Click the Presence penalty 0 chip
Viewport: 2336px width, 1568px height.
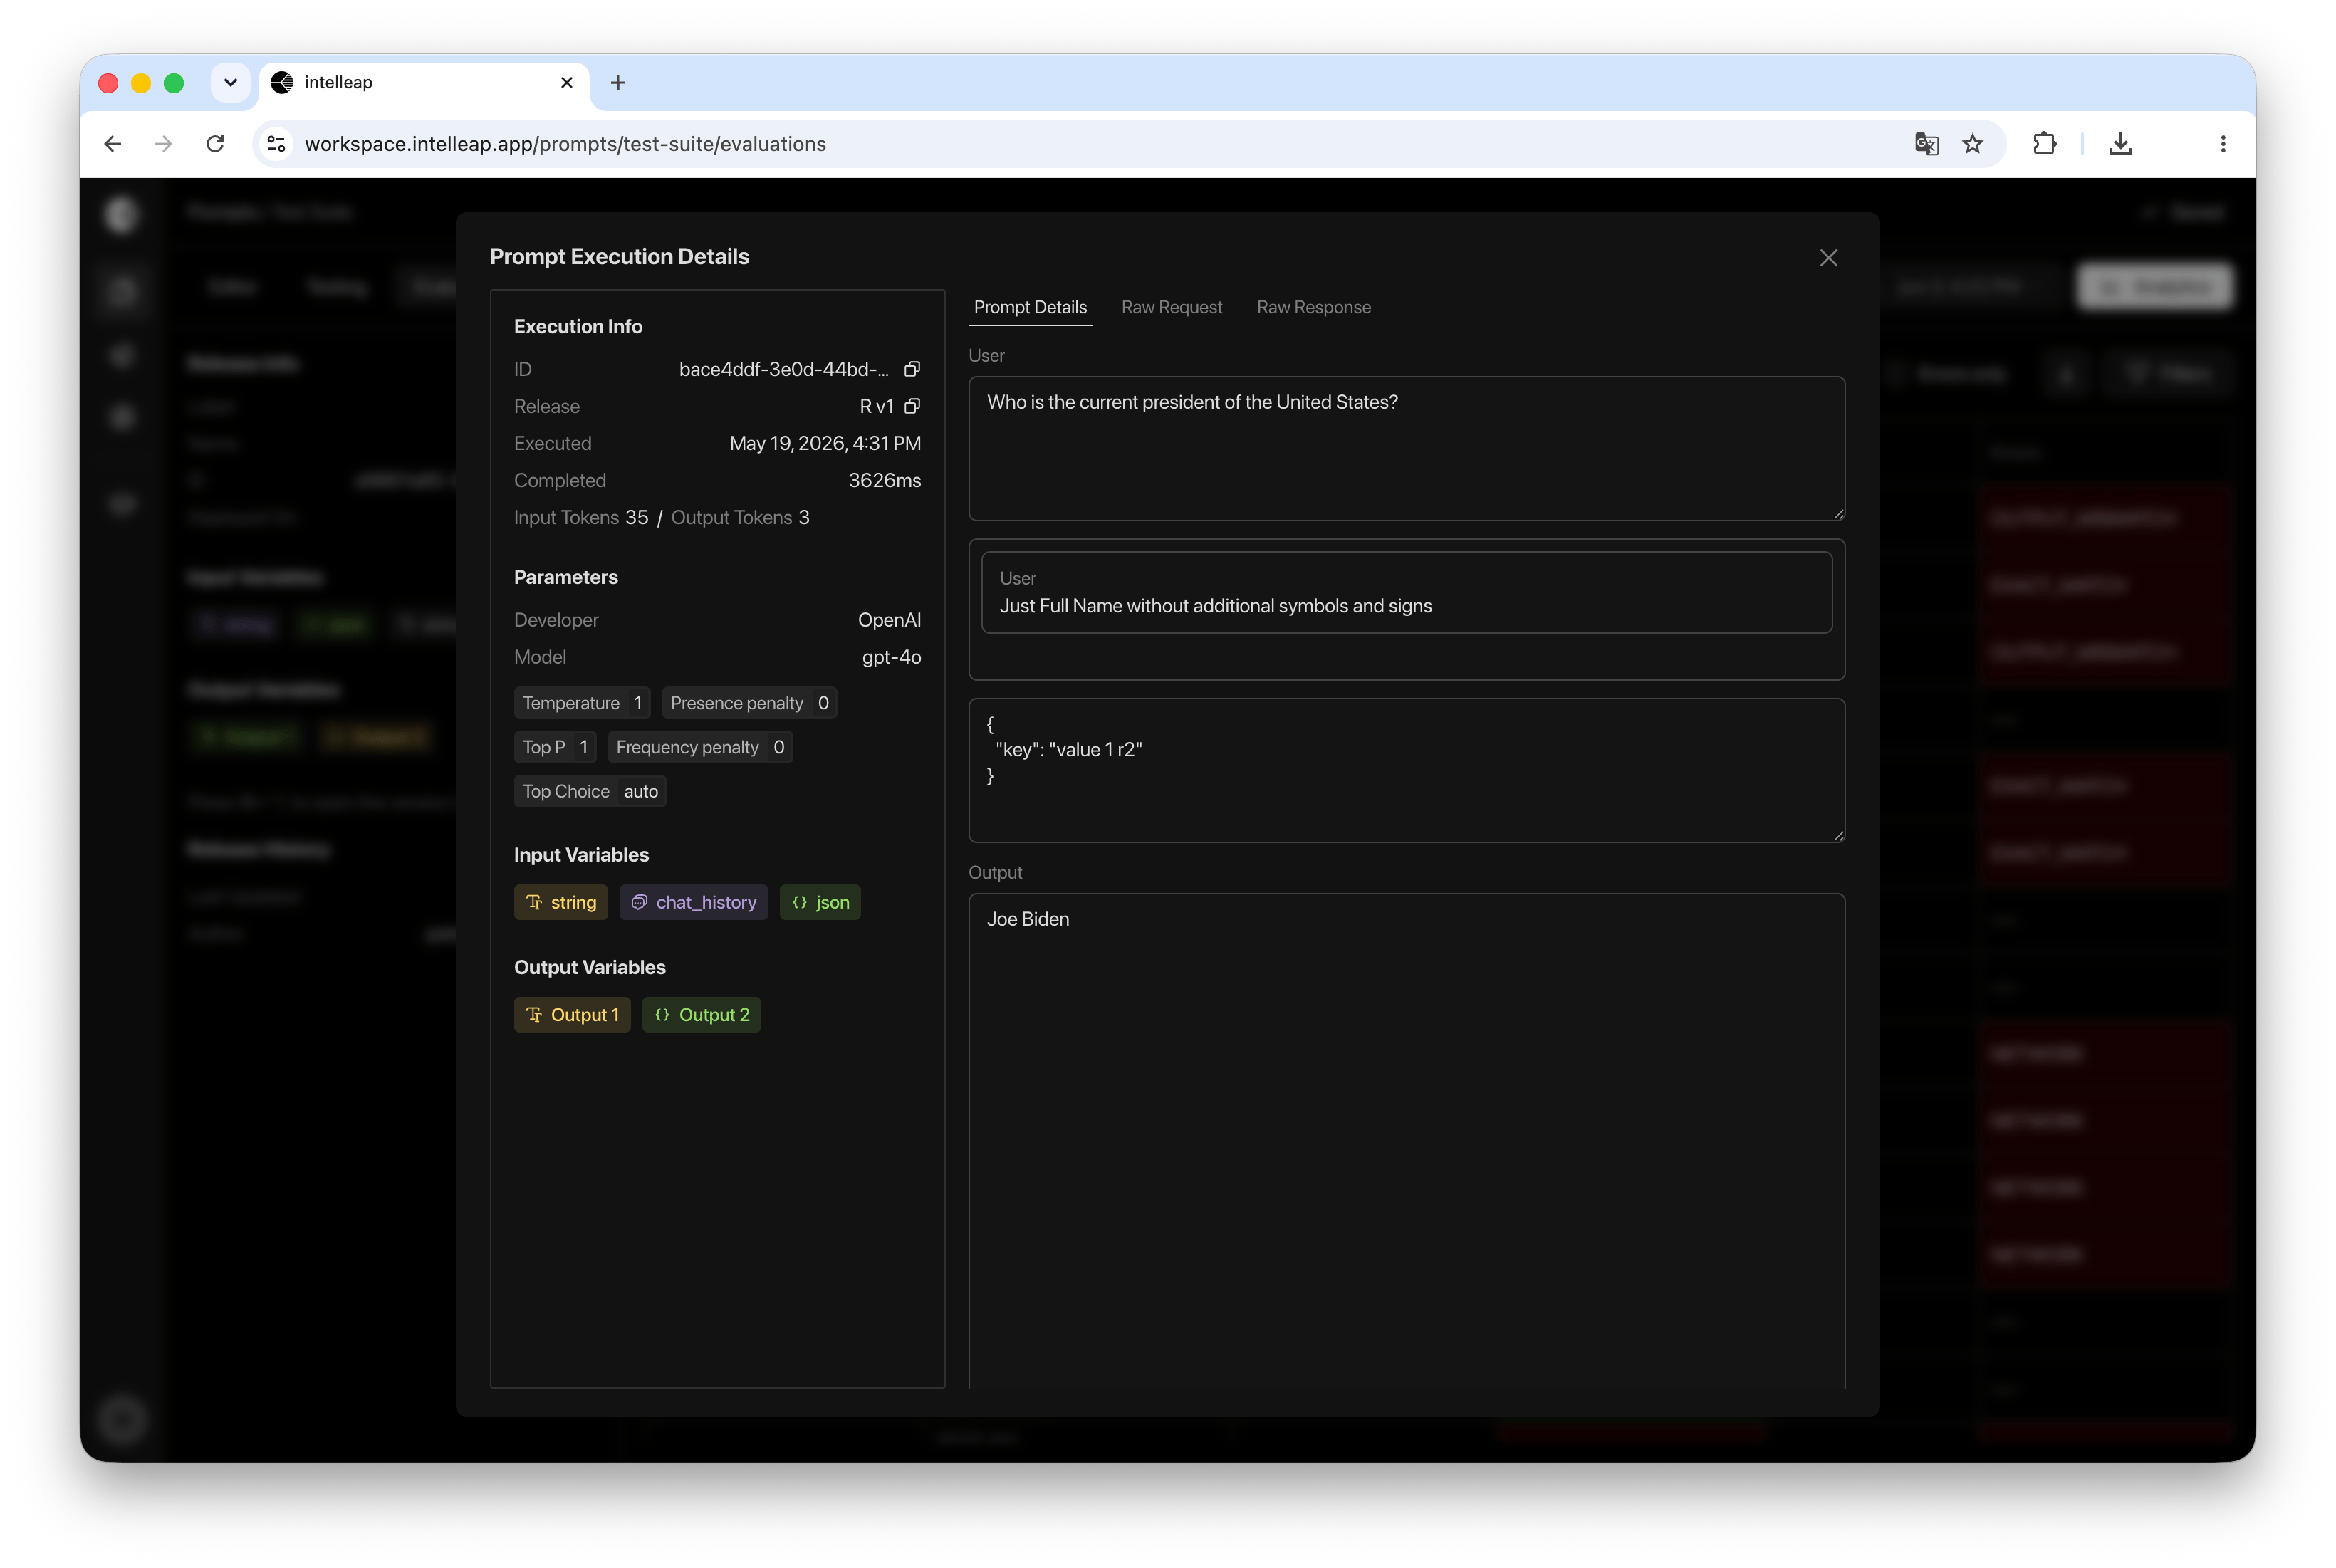(x=750, y=703)
